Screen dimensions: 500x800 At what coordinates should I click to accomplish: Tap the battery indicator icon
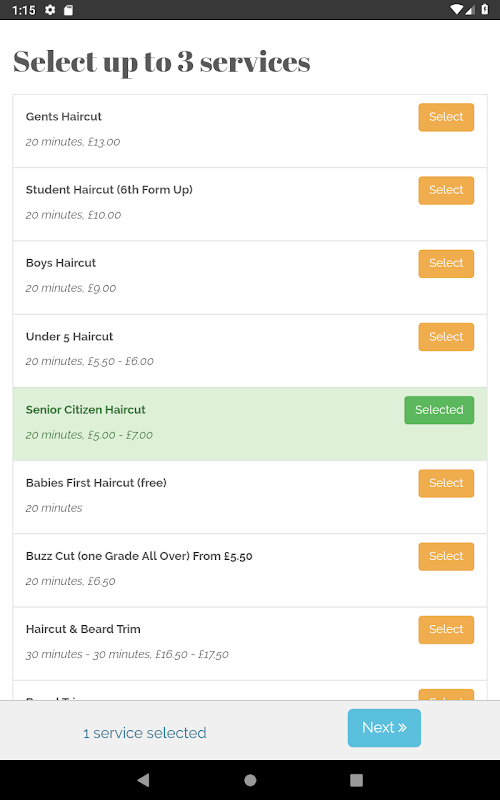click(x=484, y=9)
